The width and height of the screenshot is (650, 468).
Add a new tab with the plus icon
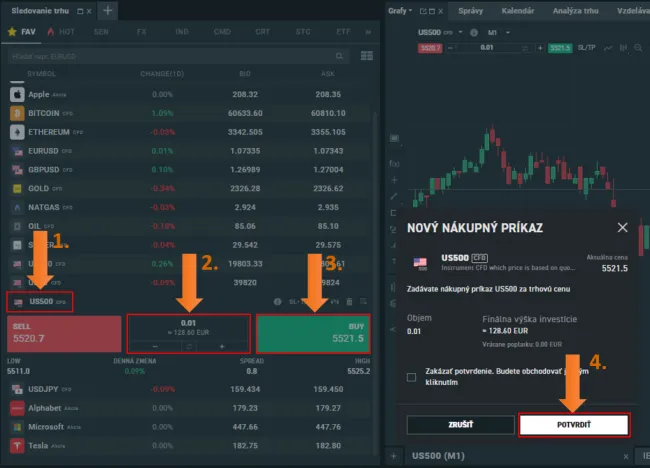pyautogui.click(x=108, y=11)
